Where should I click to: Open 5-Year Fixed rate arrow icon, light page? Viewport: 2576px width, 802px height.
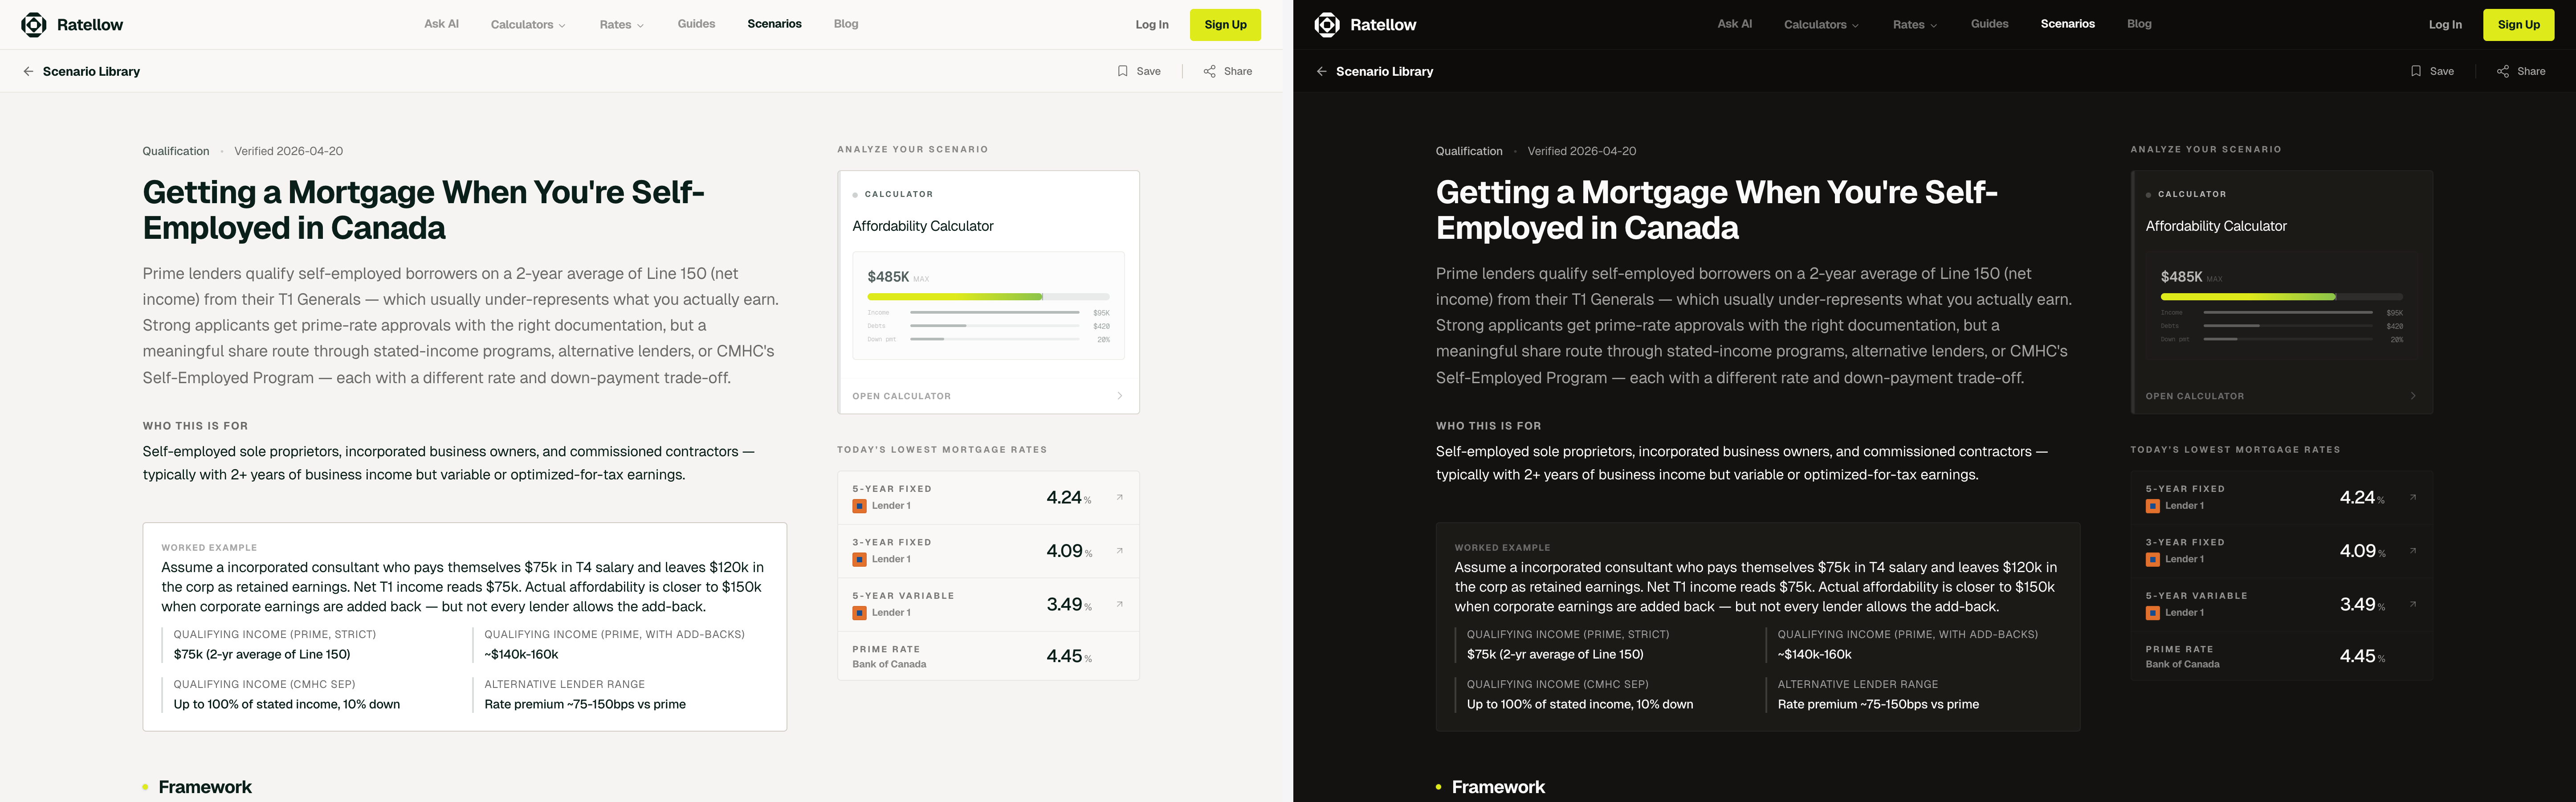click(1119, 497)
